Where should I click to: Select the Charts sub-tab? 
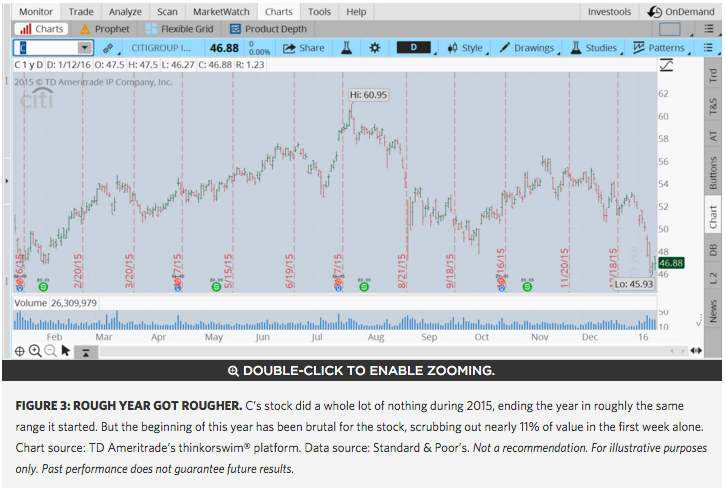[42, 29]
